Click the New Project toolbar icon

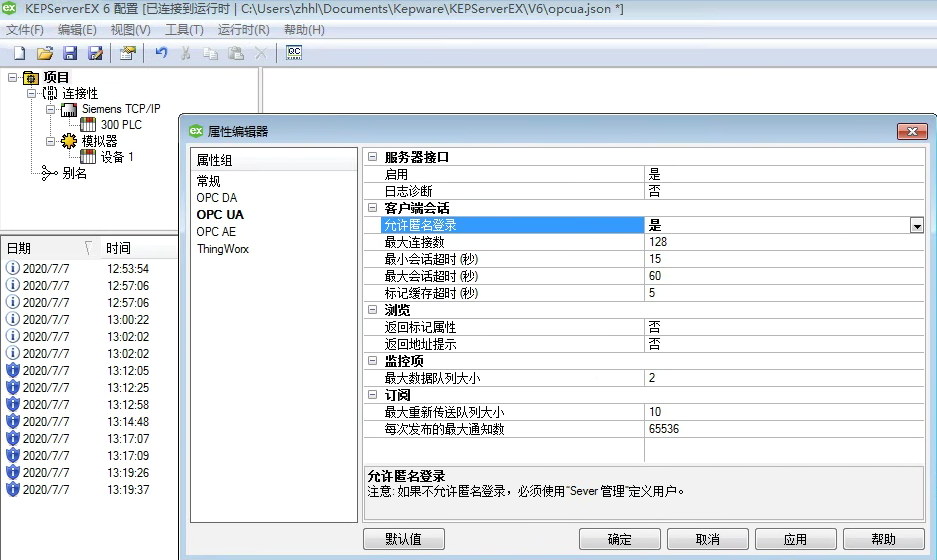[19, 53]
